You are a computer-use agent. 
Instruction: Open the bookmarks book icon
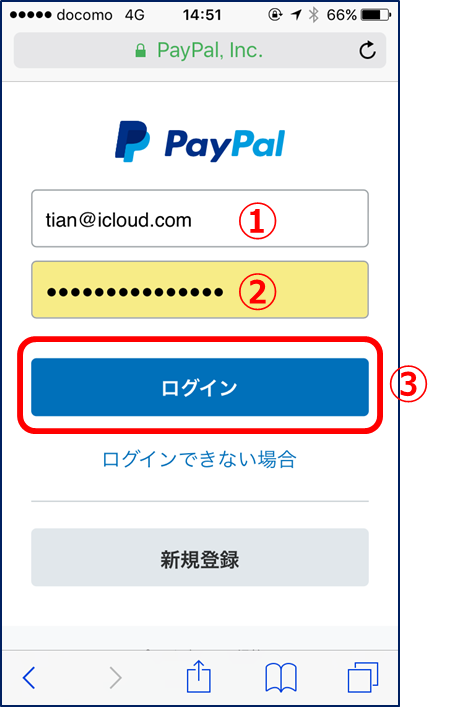coord(280,677)
